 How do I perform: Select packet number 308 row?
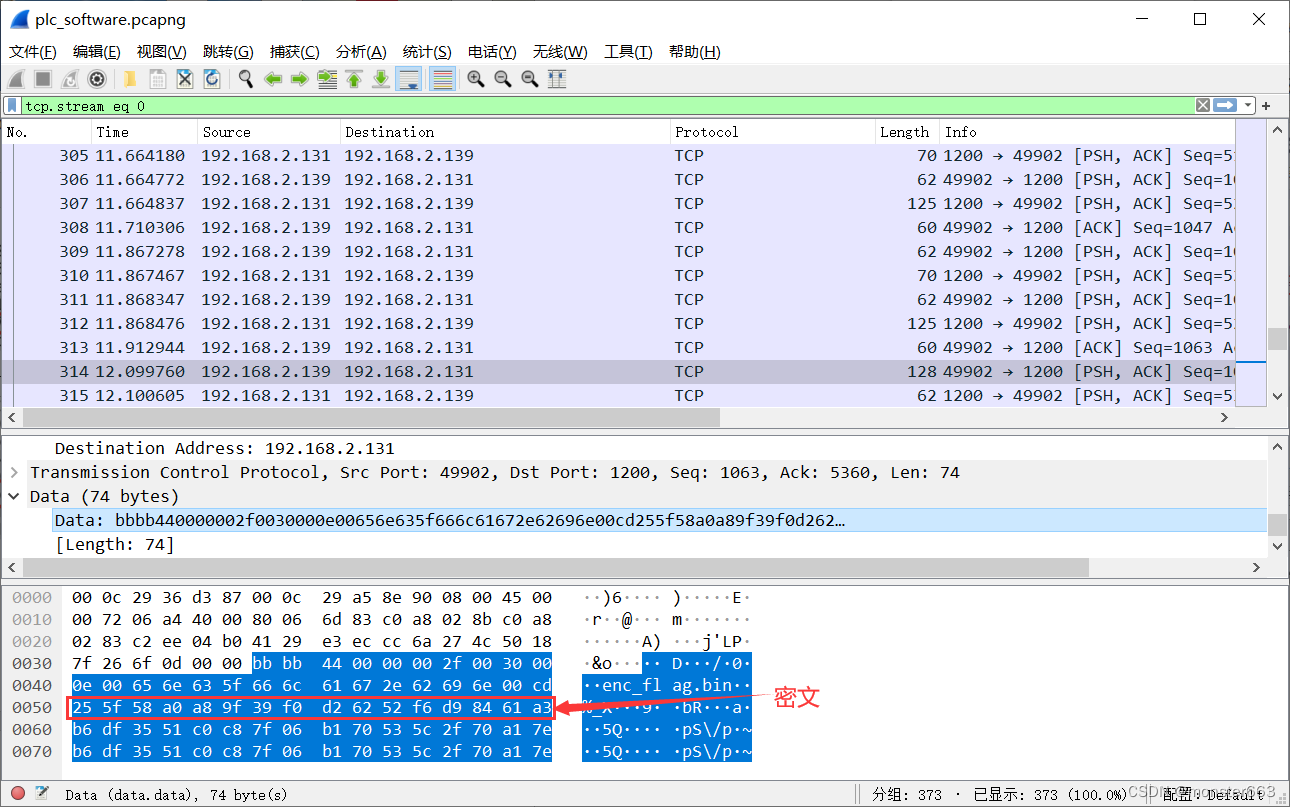619,228
